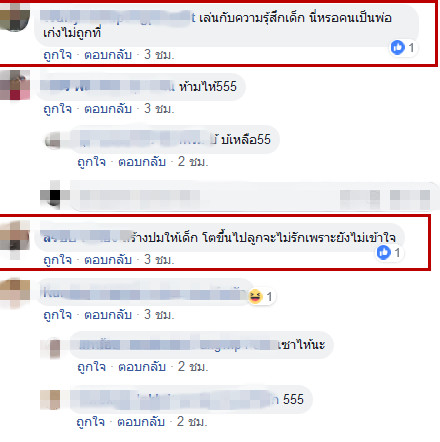This screenshot has height=442, width=440.
Task: Like the โตขึ้นไปลูกจะไม่รัก comment
Action: pos(57,260)
